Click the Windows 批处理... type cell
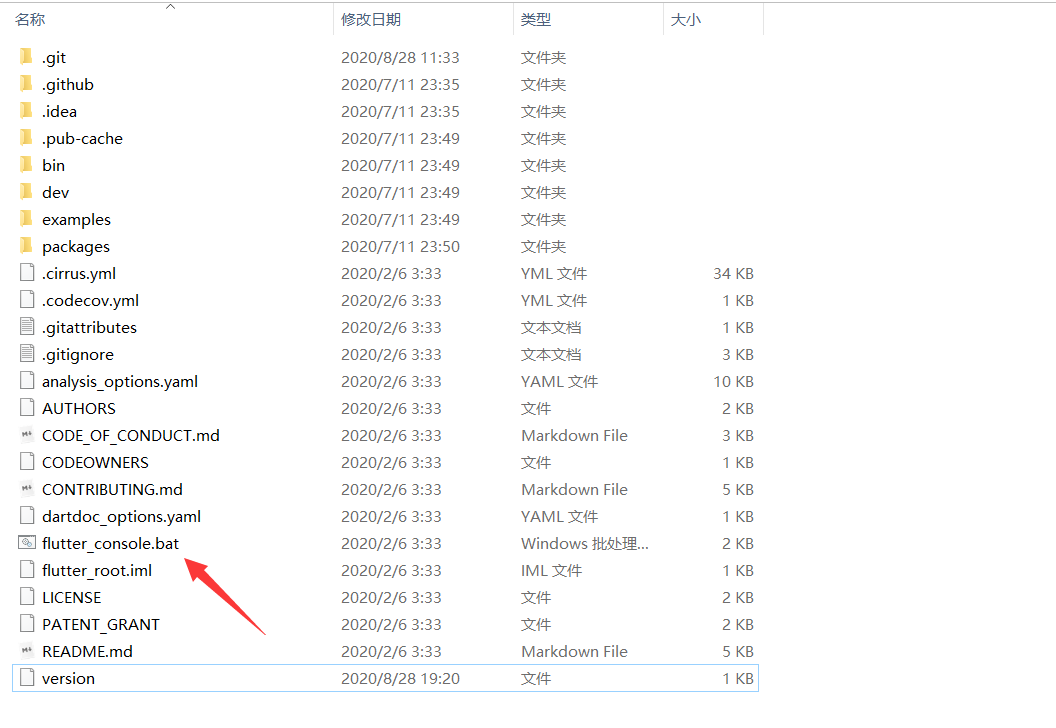Image resolution: width=1056 pixels, height=728 pixels. click(x=585, y=543)
